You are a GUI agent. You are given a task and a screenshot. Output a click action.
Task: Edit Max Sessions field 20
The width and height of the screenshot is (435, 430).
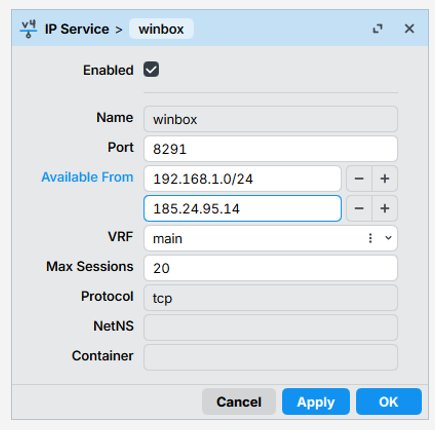[x=270, y=268]
